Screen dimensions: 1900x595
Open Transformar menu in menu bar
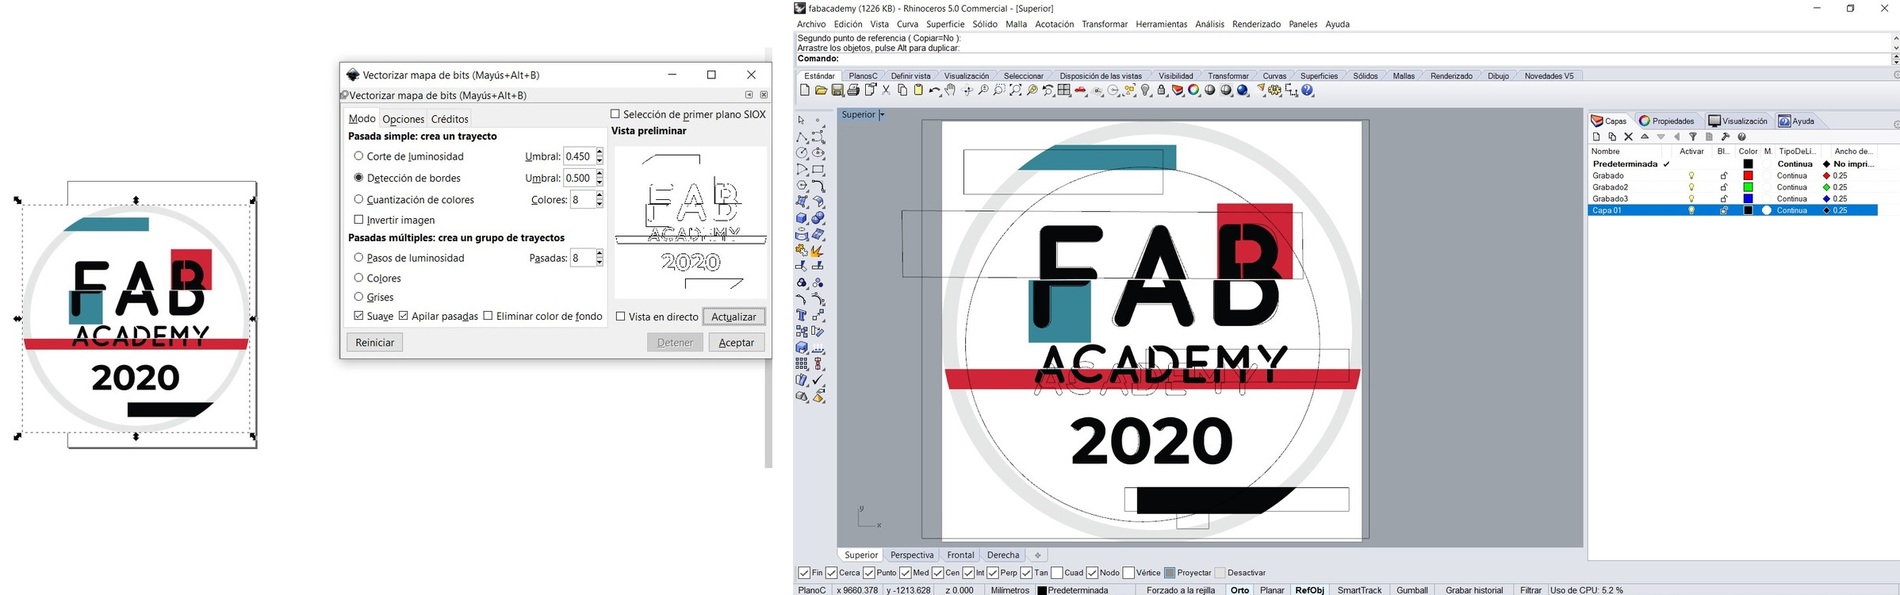pyautogui.click(x=1104, y=24)
